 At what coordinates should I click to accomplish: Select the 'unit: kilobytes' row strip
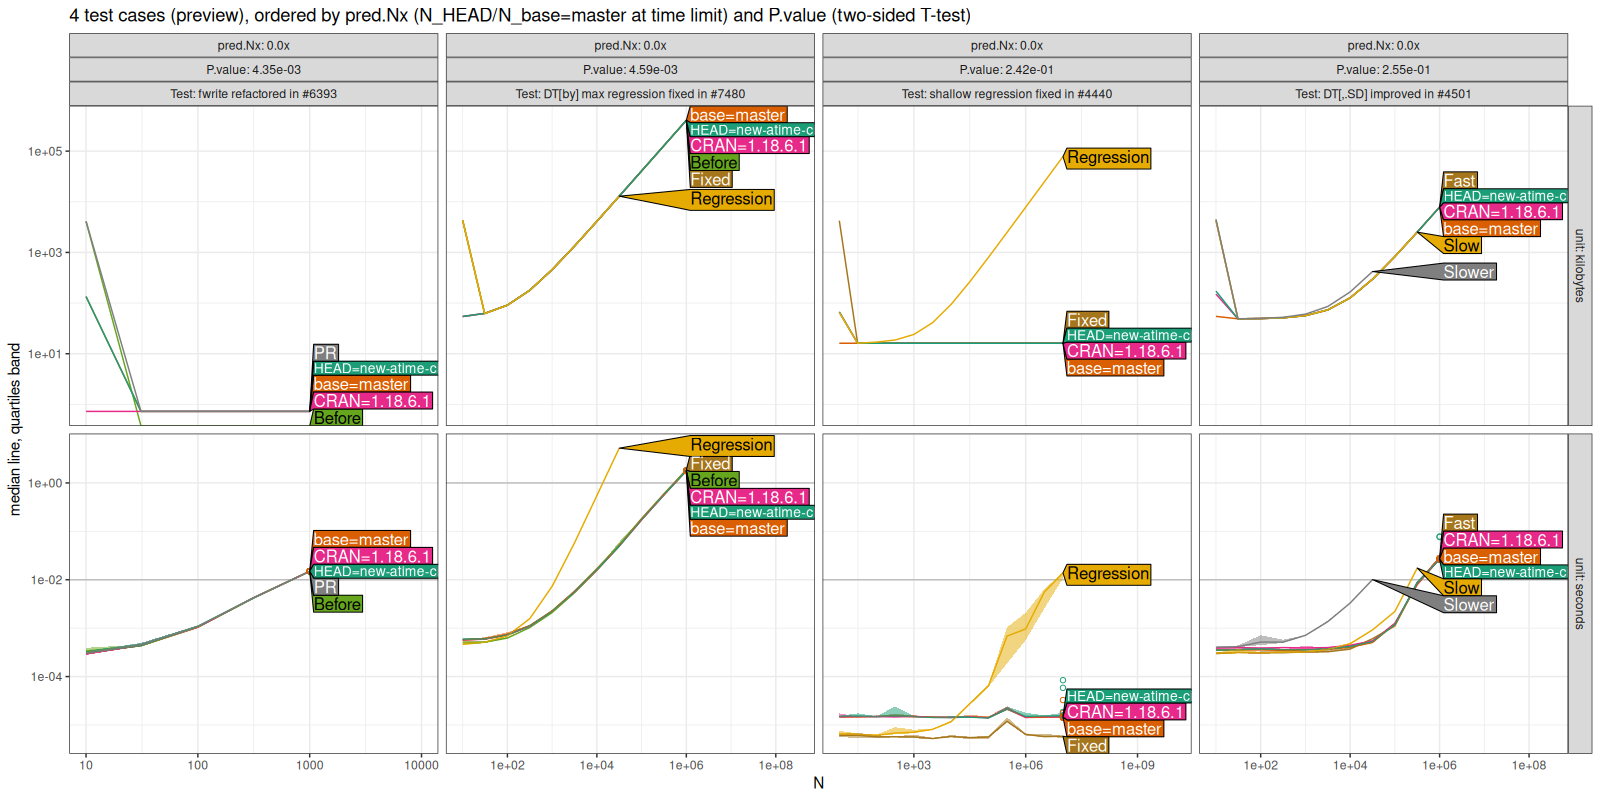click(1580, 266)
